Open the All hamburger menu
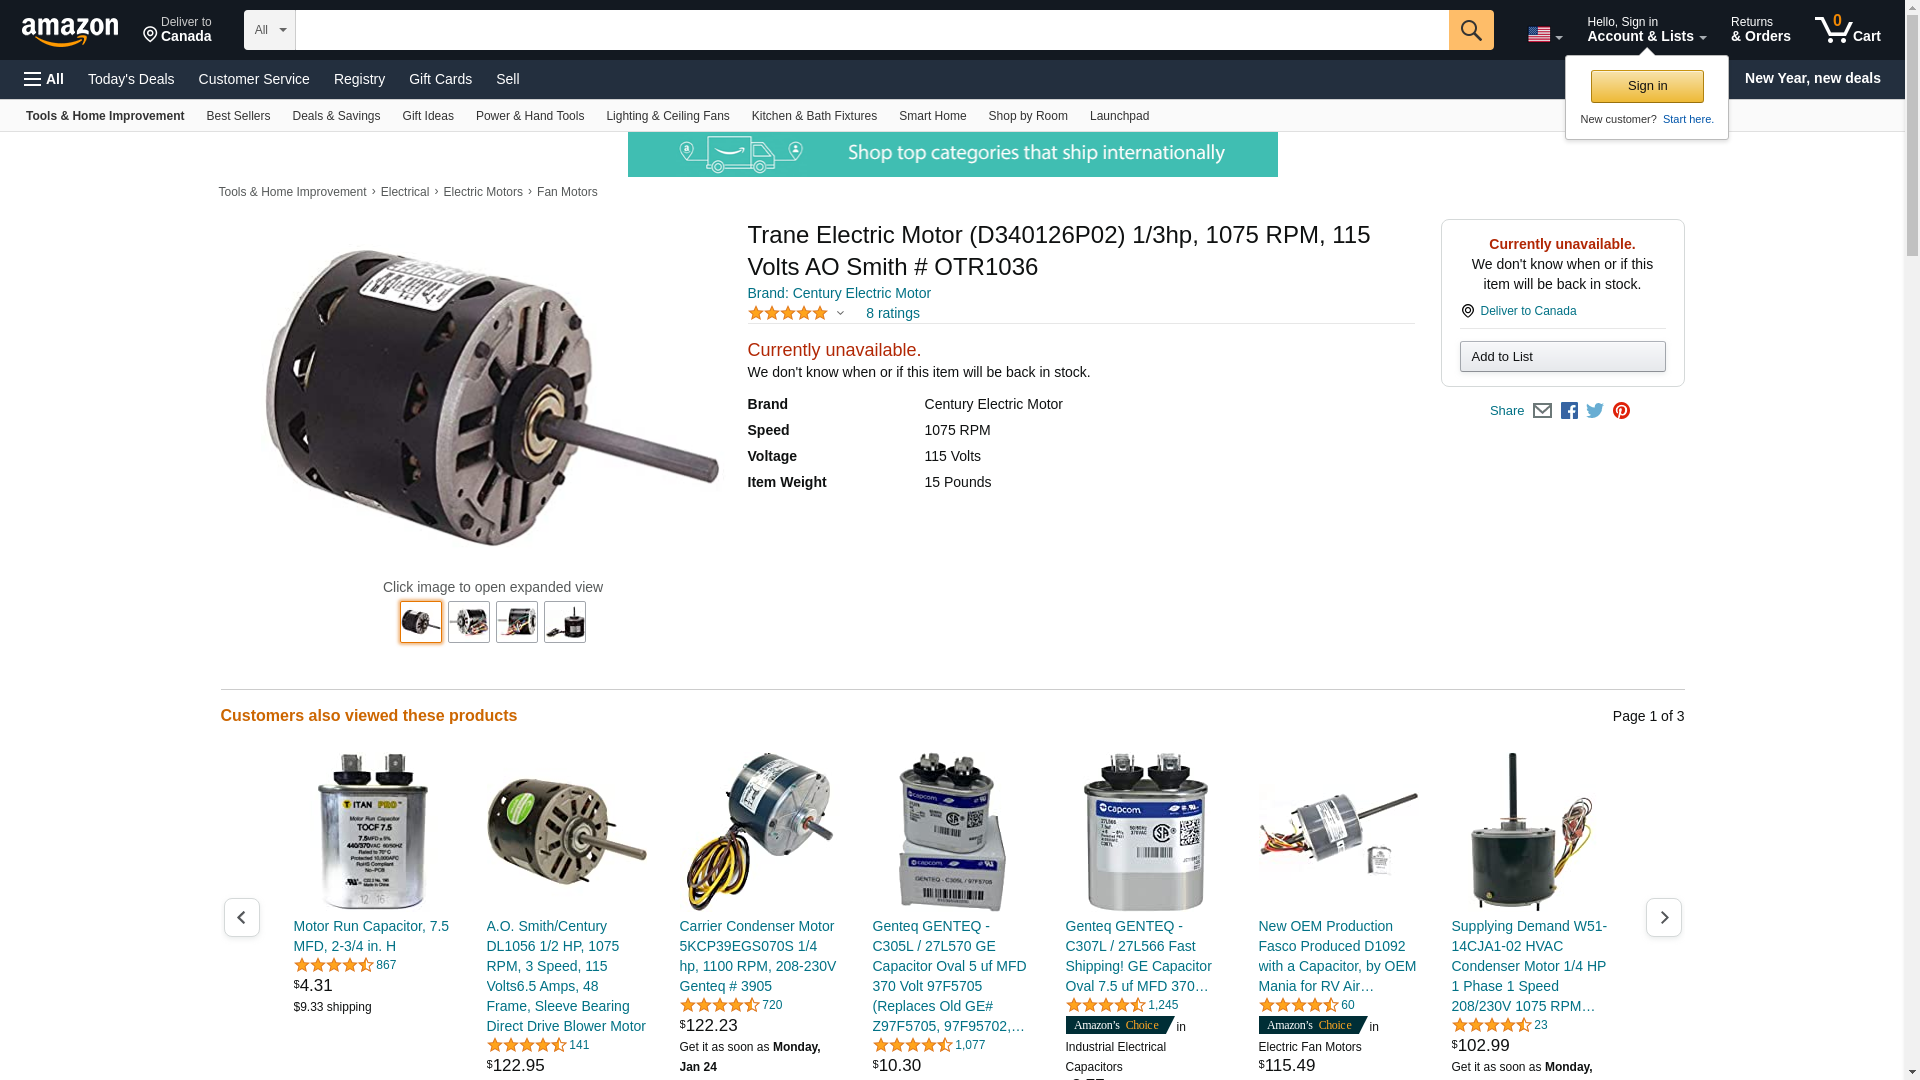 tap(44, 79)
